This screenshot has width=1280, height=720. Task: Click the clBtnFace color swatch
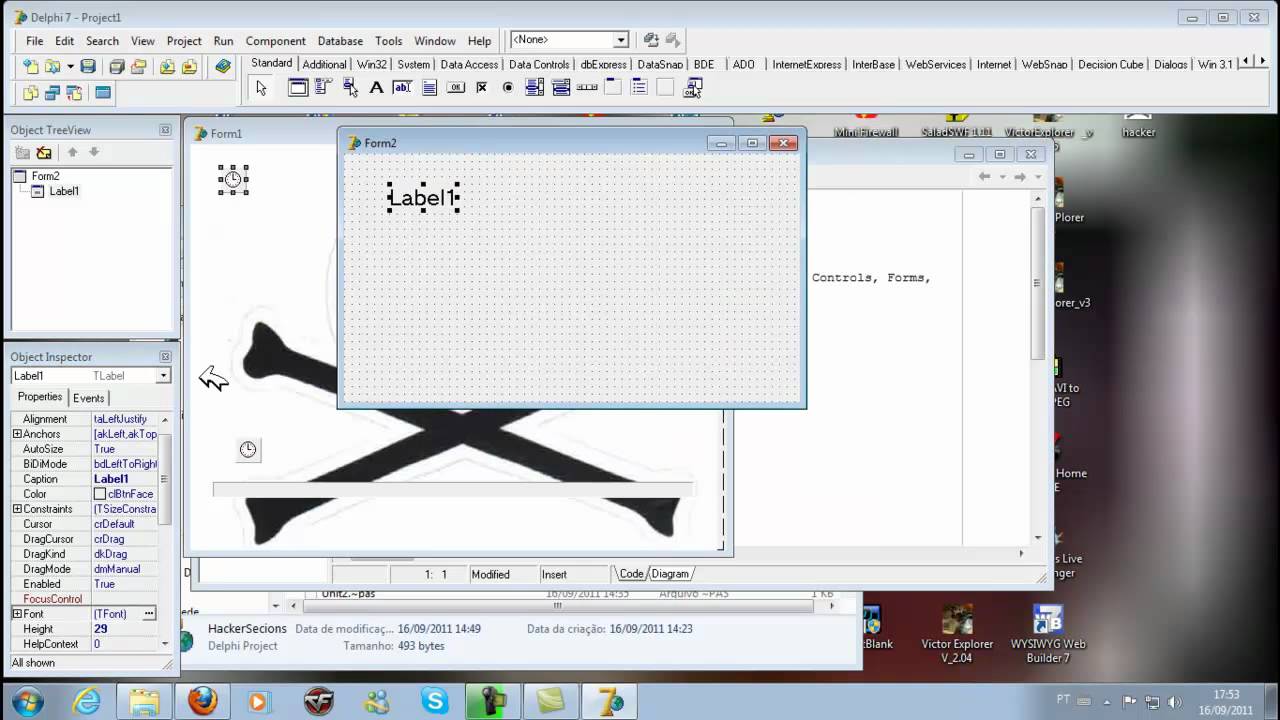[x=100, y=494]
